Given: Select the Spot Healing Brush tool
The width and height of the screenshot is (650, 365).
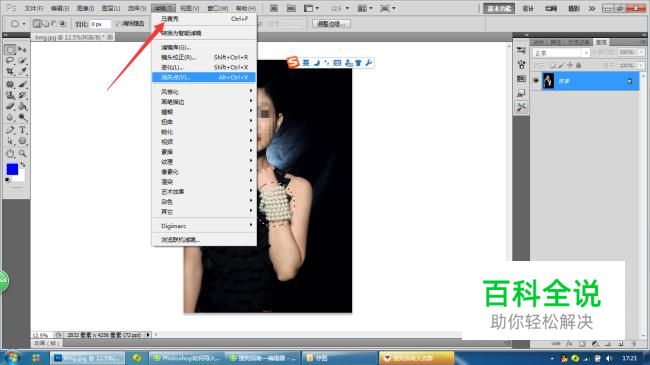Looking at the screenshot, I should 10,85.
